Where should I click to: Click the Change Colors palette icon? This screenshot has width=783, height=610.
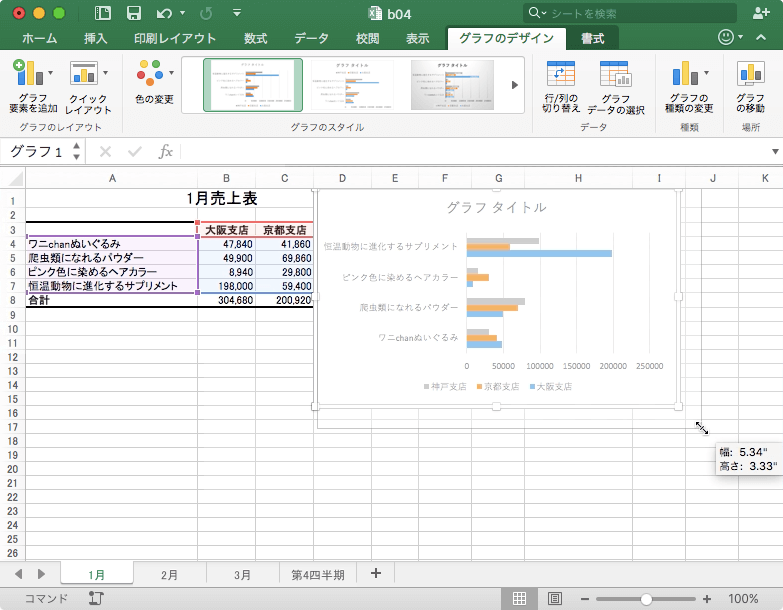pos(150,73)
